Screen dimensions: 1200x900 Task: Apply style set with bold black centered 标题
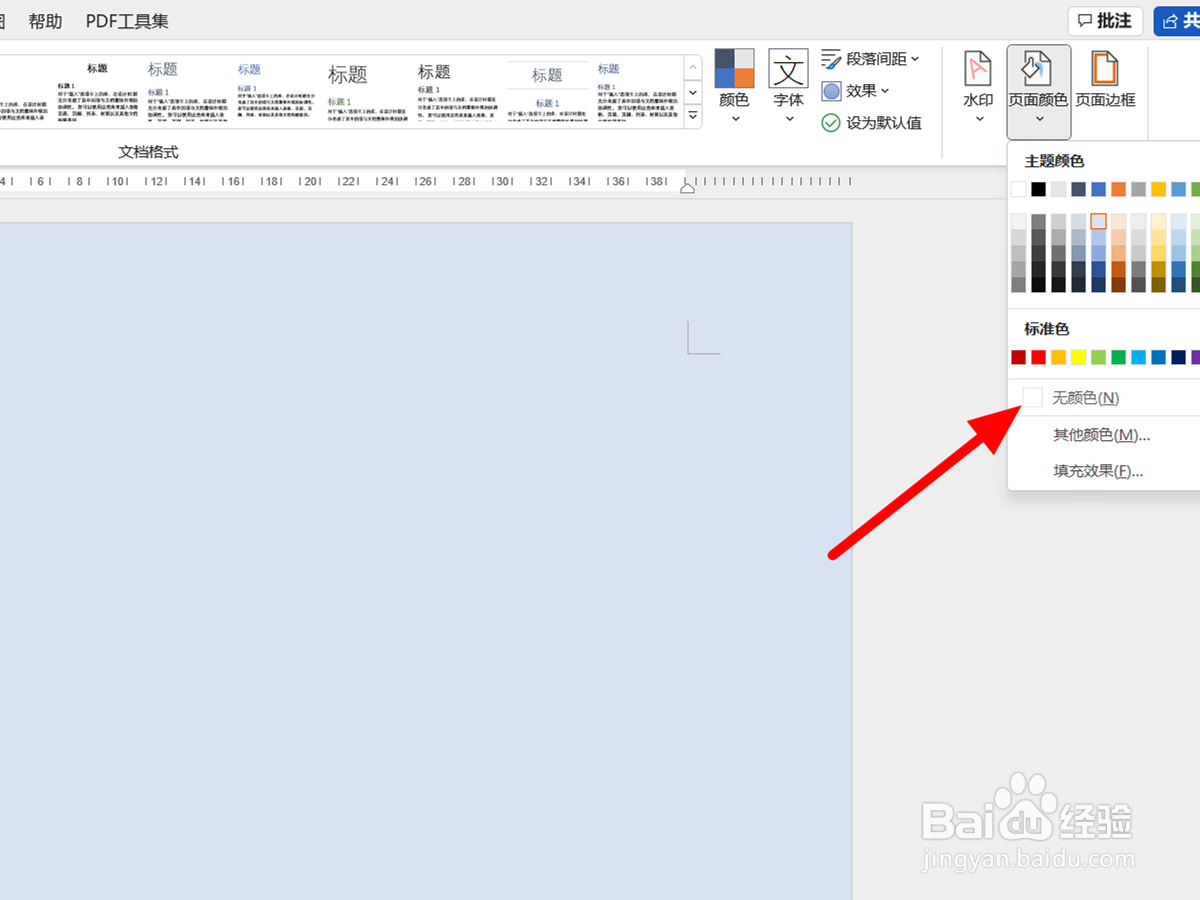[x=97, y=92]
